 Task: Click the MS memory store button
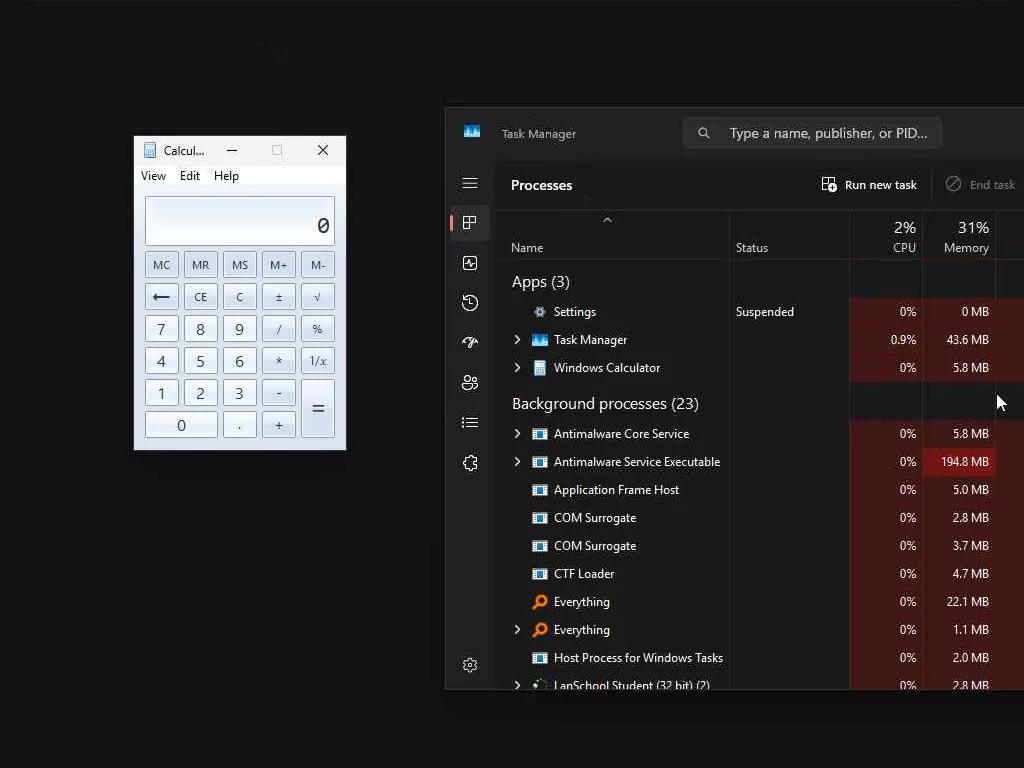(240, 265)
